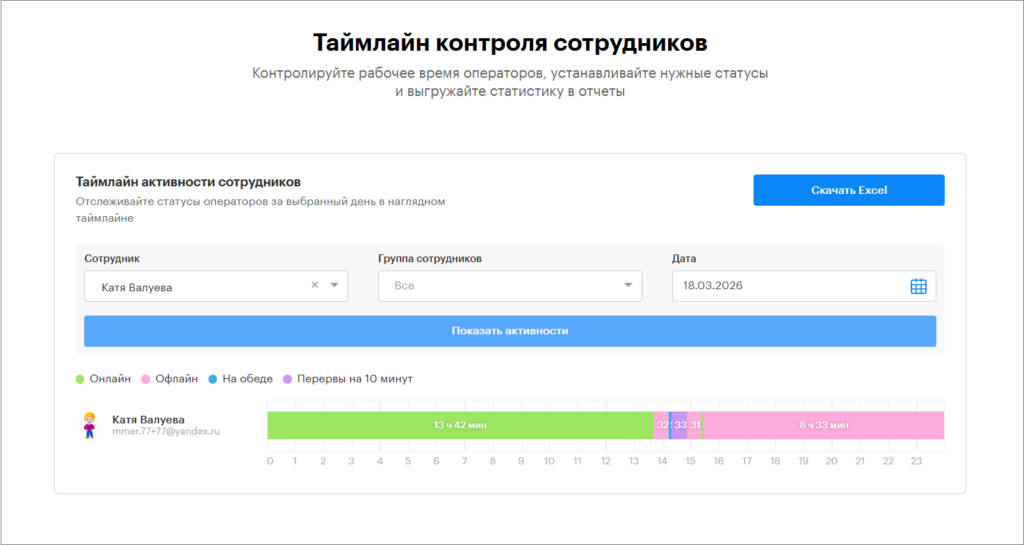Click the purple Перерывы на 10 минут dot
The image size is (1024, 545).
point(287,379)
